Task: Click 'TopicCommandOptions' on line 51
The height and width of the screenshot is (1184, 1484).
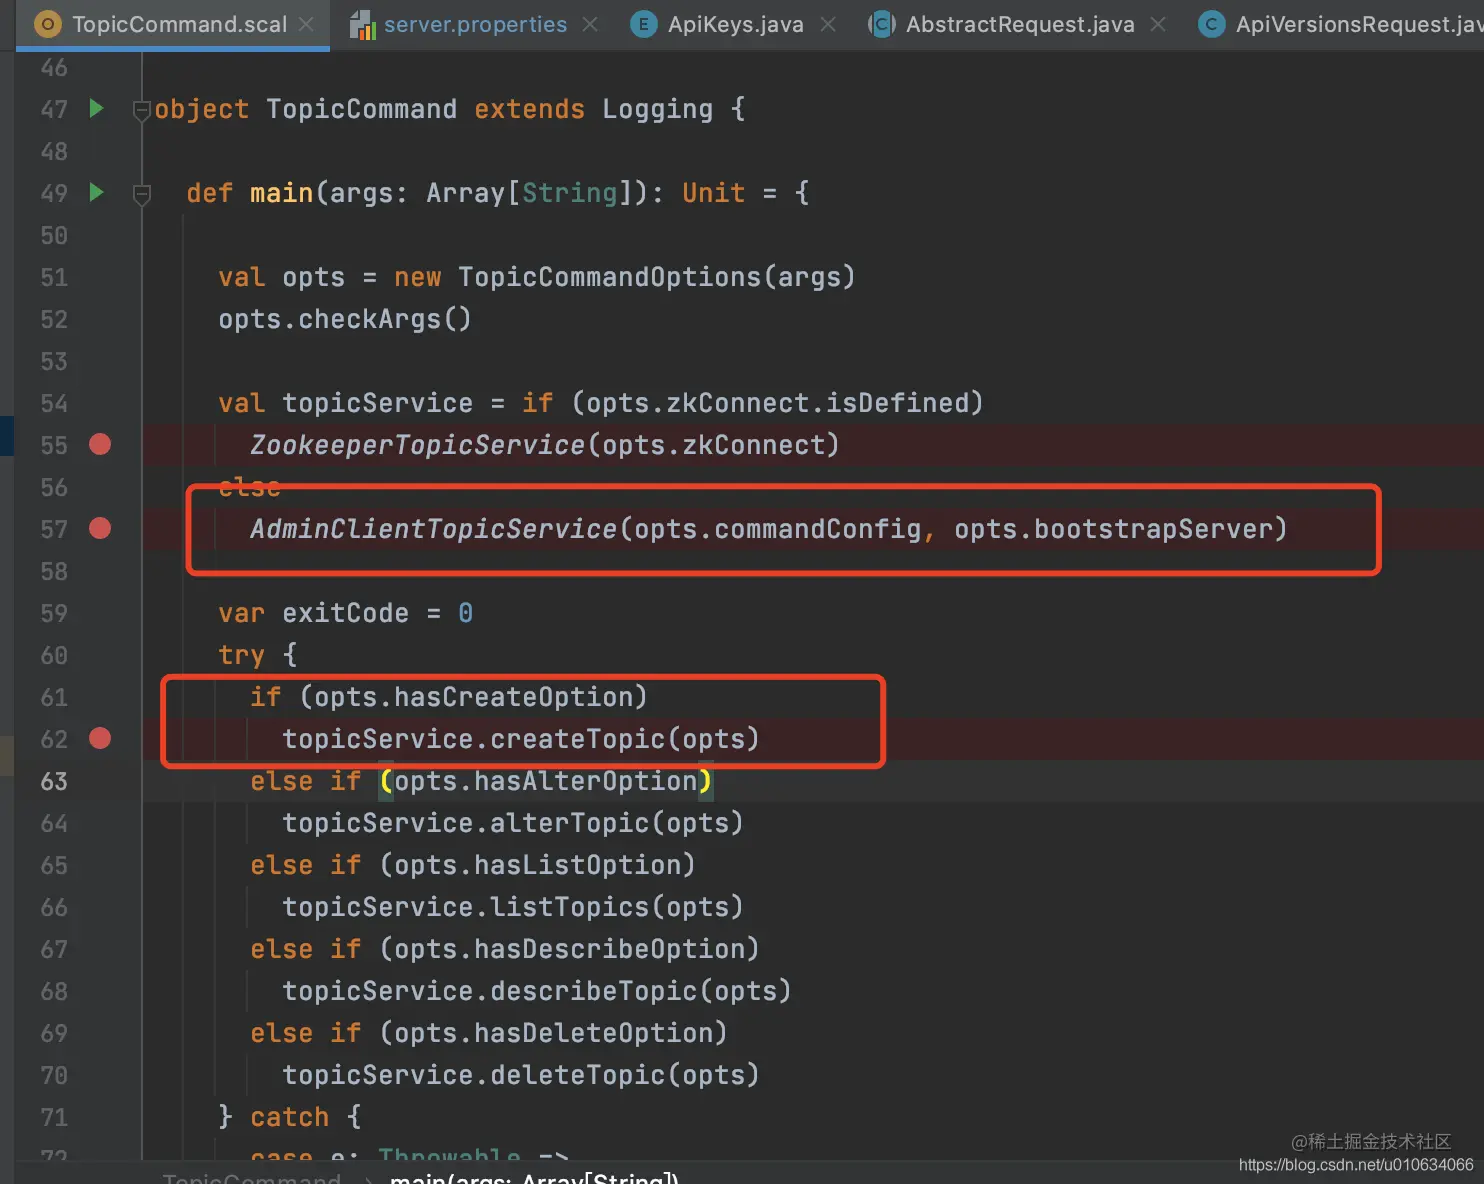Action: [610, 277]
